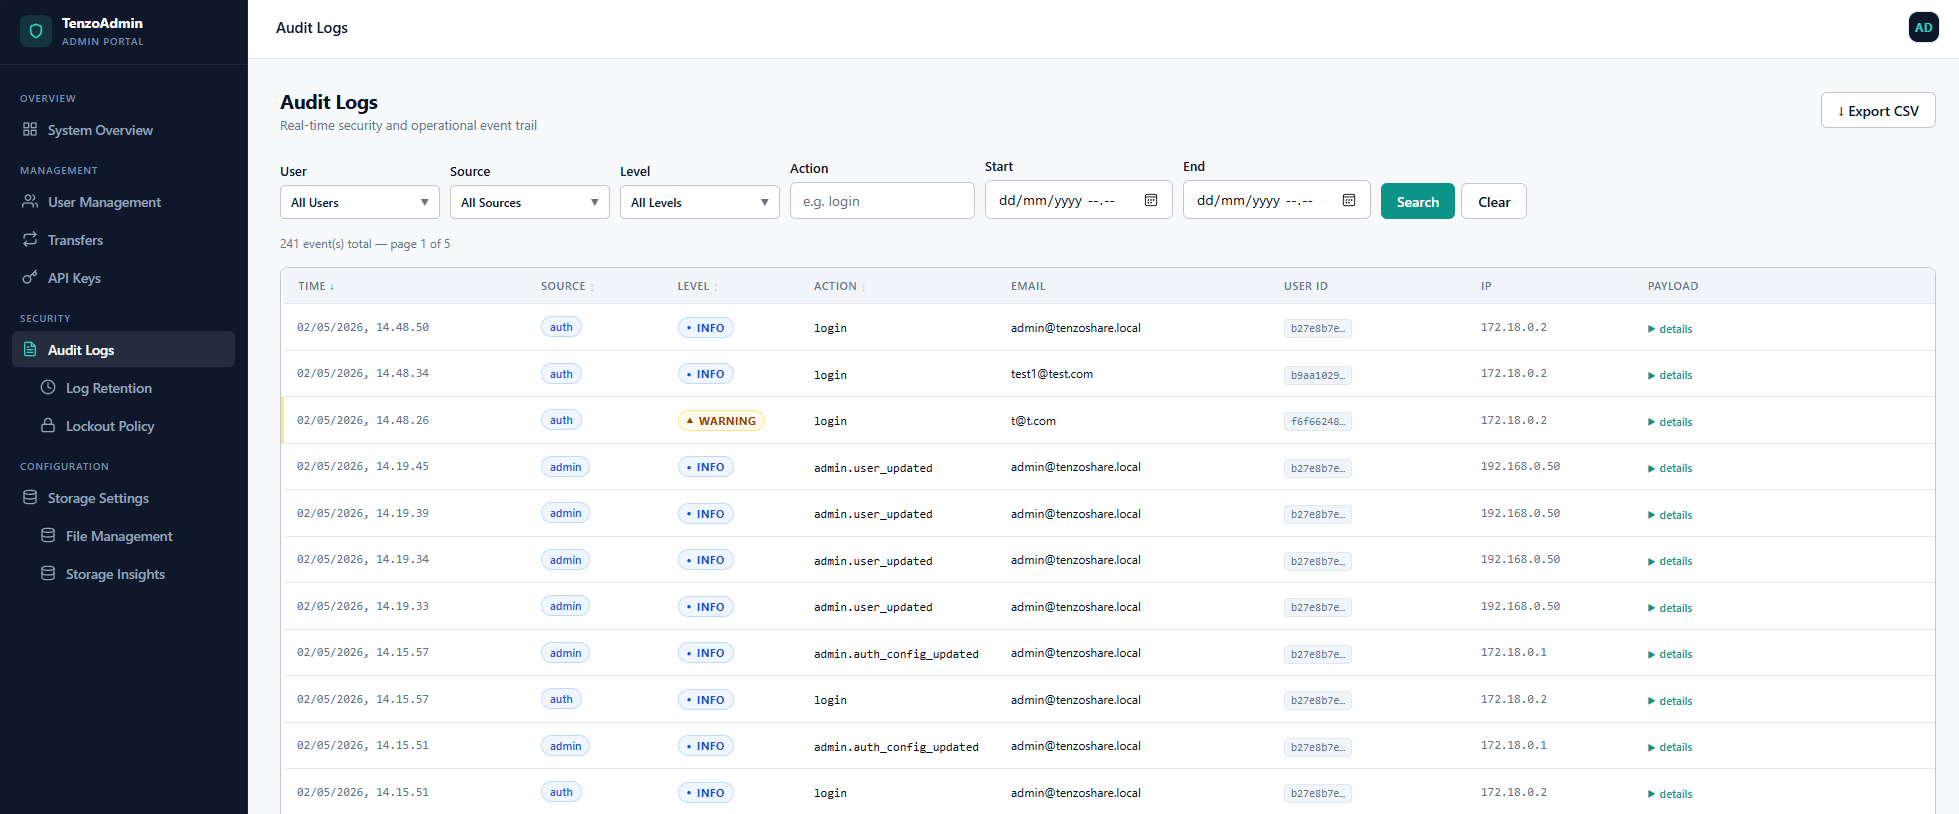The height and width of the screenshot is (814, 1959).
Task: Click the Storage Insights database icon
Action: point(48,573)
